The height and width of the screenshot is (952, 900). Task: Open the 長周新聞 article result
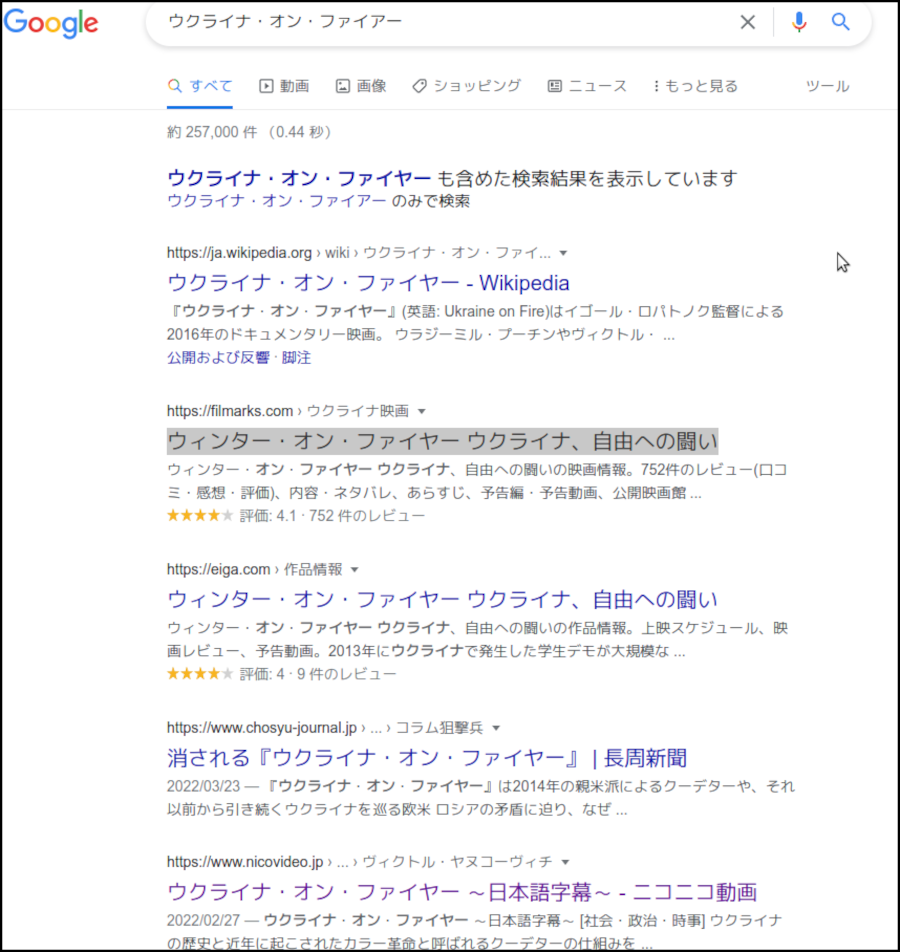(427, 757)
